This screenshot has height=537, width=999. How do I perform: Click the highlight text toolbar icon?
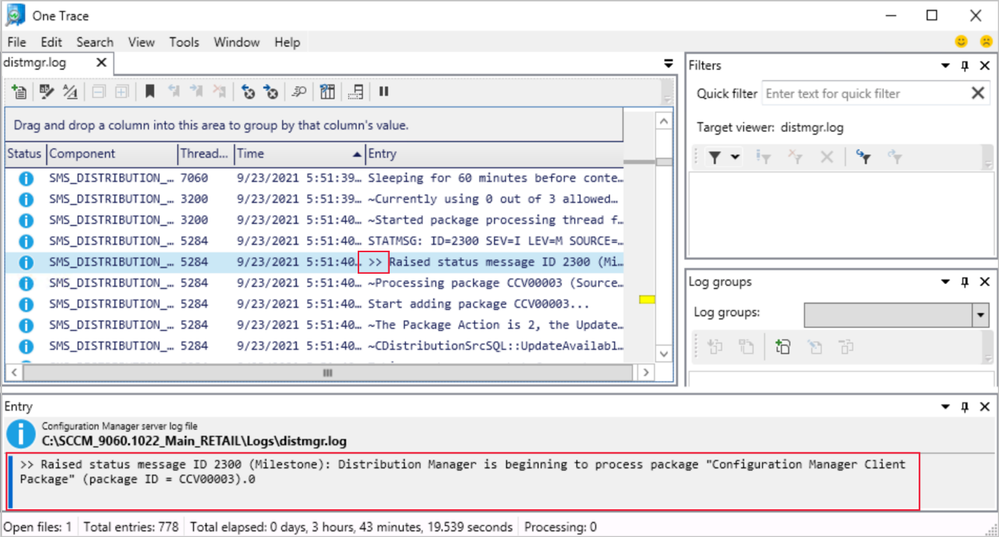[46, 92]
